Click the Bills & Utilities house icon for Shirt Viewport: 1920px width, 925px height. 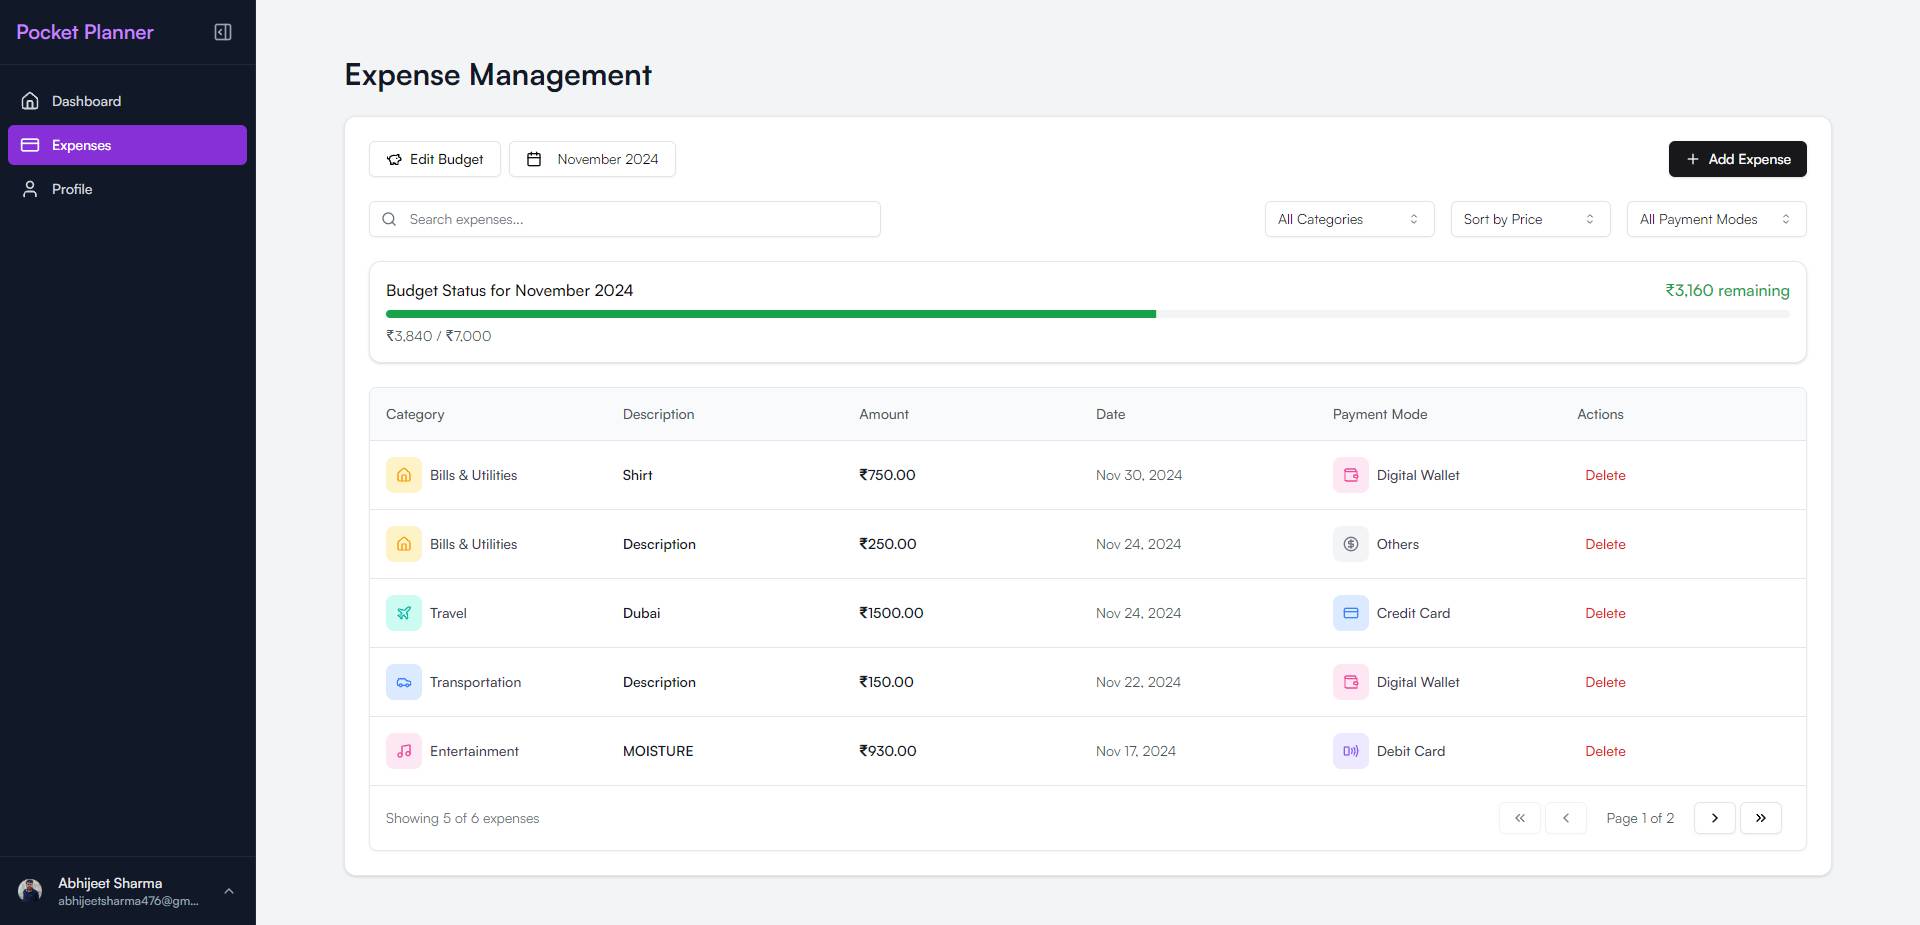403,475
